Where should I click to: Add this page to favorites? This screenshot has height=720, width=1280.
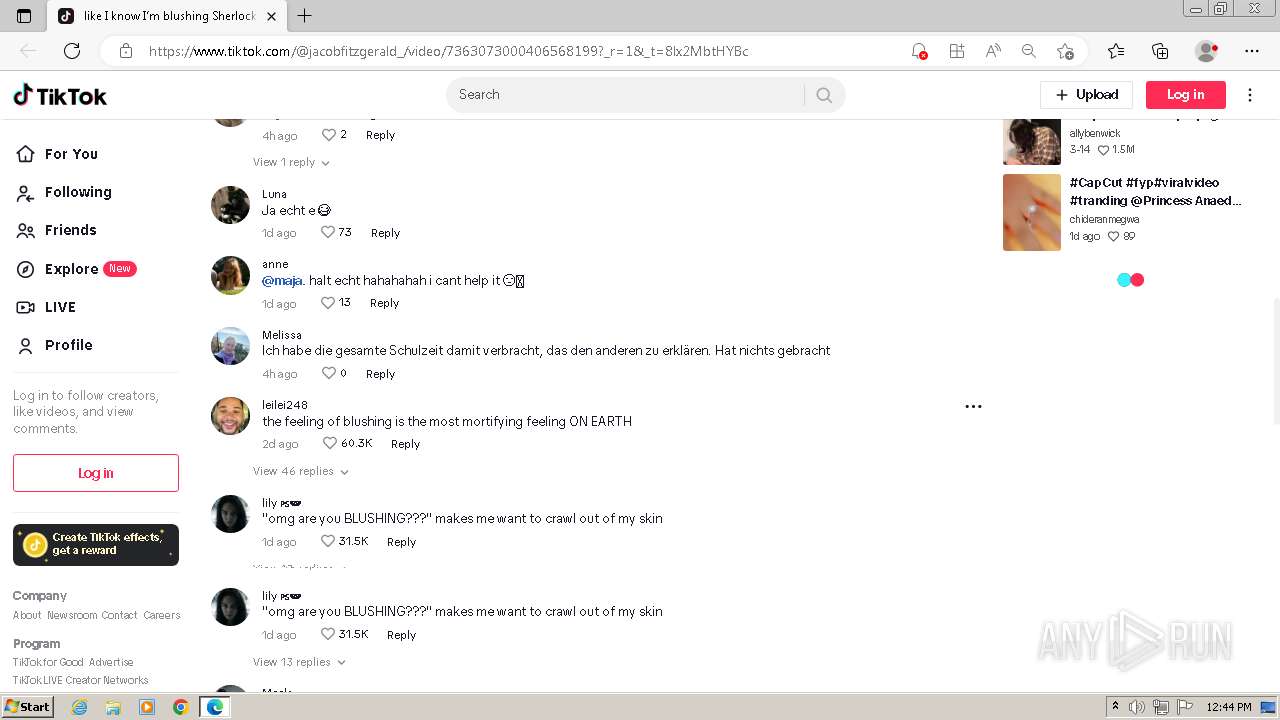pos(1065,51)
